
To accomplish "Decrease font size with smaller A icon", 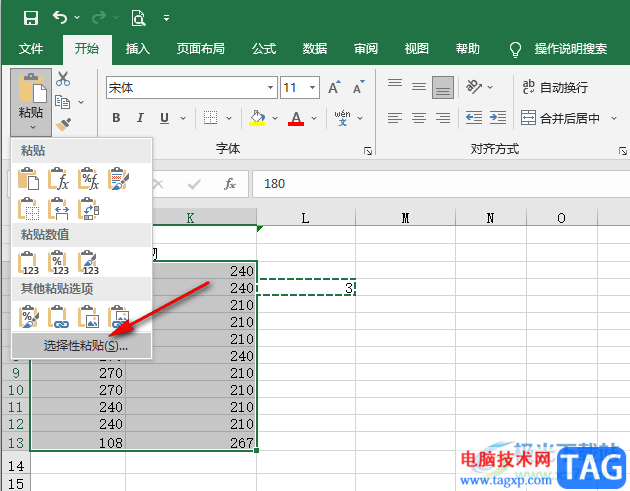I will 358,87.
